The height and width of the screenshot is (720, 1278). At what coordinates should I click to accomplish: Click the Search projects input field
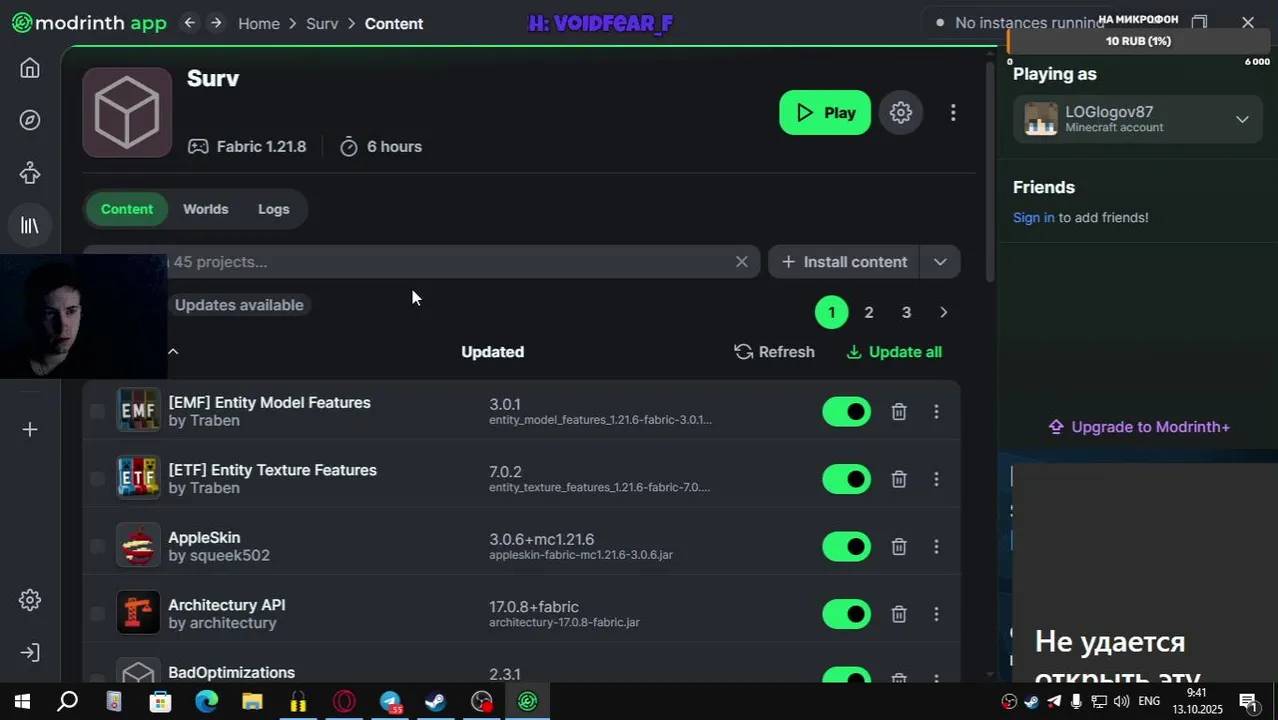click(422, 262)
